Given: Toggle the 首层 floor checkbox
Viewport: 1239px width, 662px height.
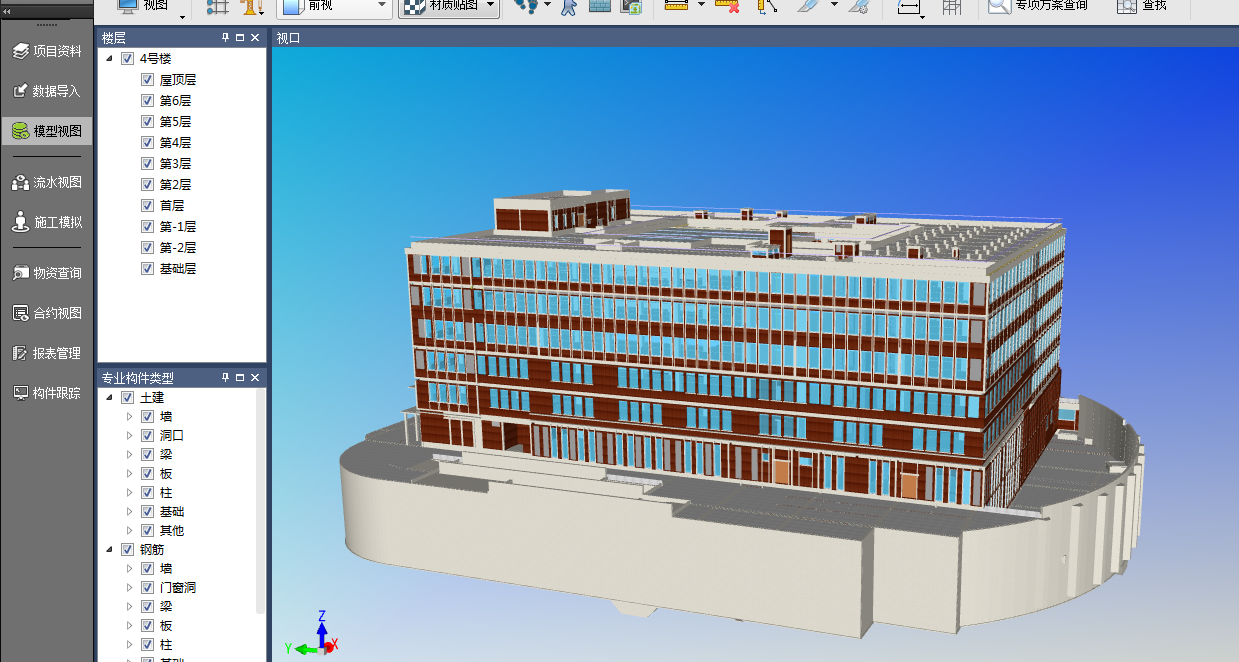Looking at the screenshot, I should (x=147, y=206).
